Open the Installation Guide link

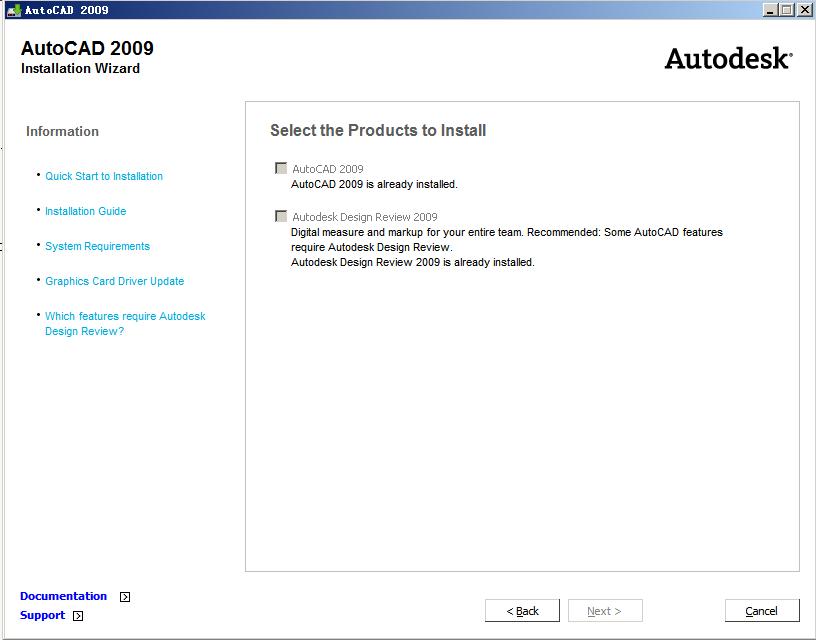click(x=85, y=211)
